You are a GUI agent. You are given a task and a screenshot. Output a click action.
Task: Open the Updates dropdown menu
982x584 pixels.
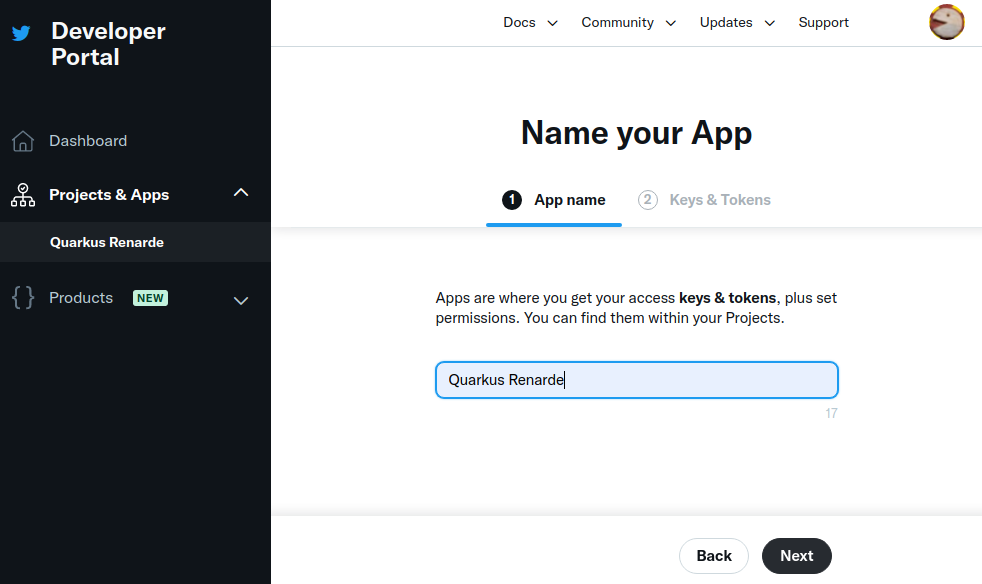[x=737, y=22]
